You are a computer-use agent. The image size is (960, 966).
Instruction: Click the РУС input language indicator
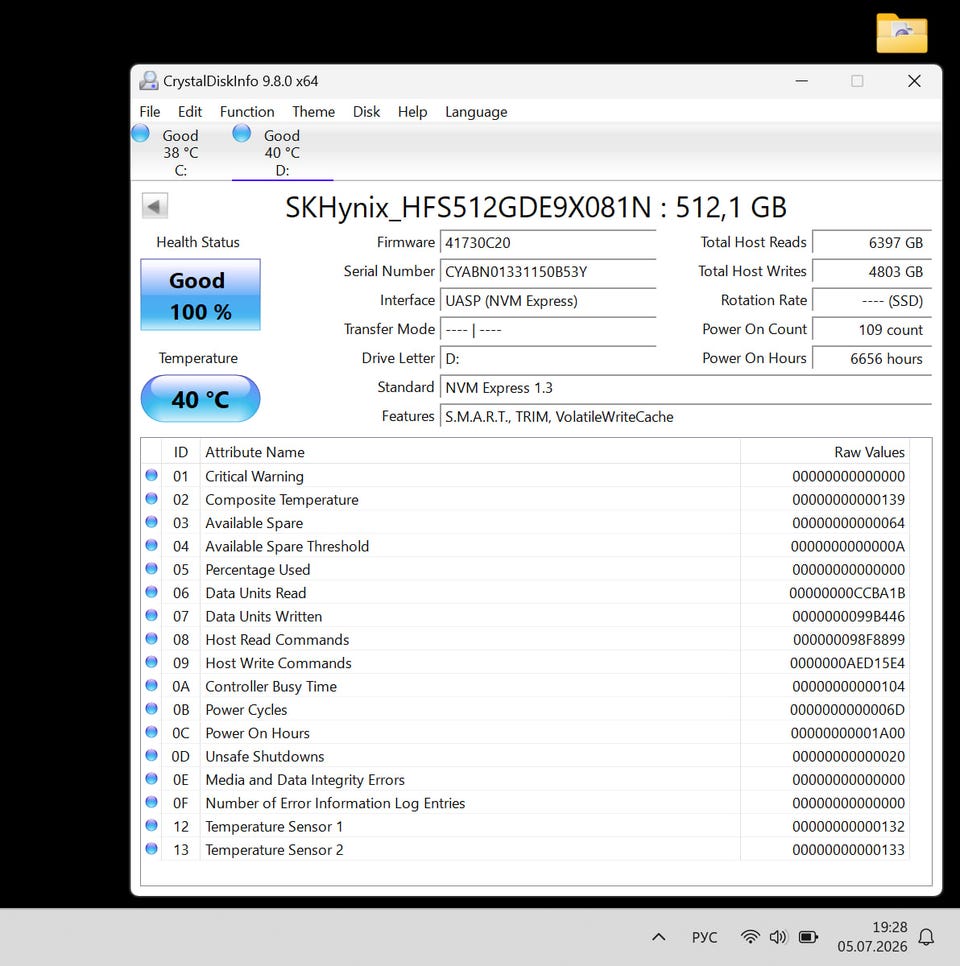[x=704, y=937]
